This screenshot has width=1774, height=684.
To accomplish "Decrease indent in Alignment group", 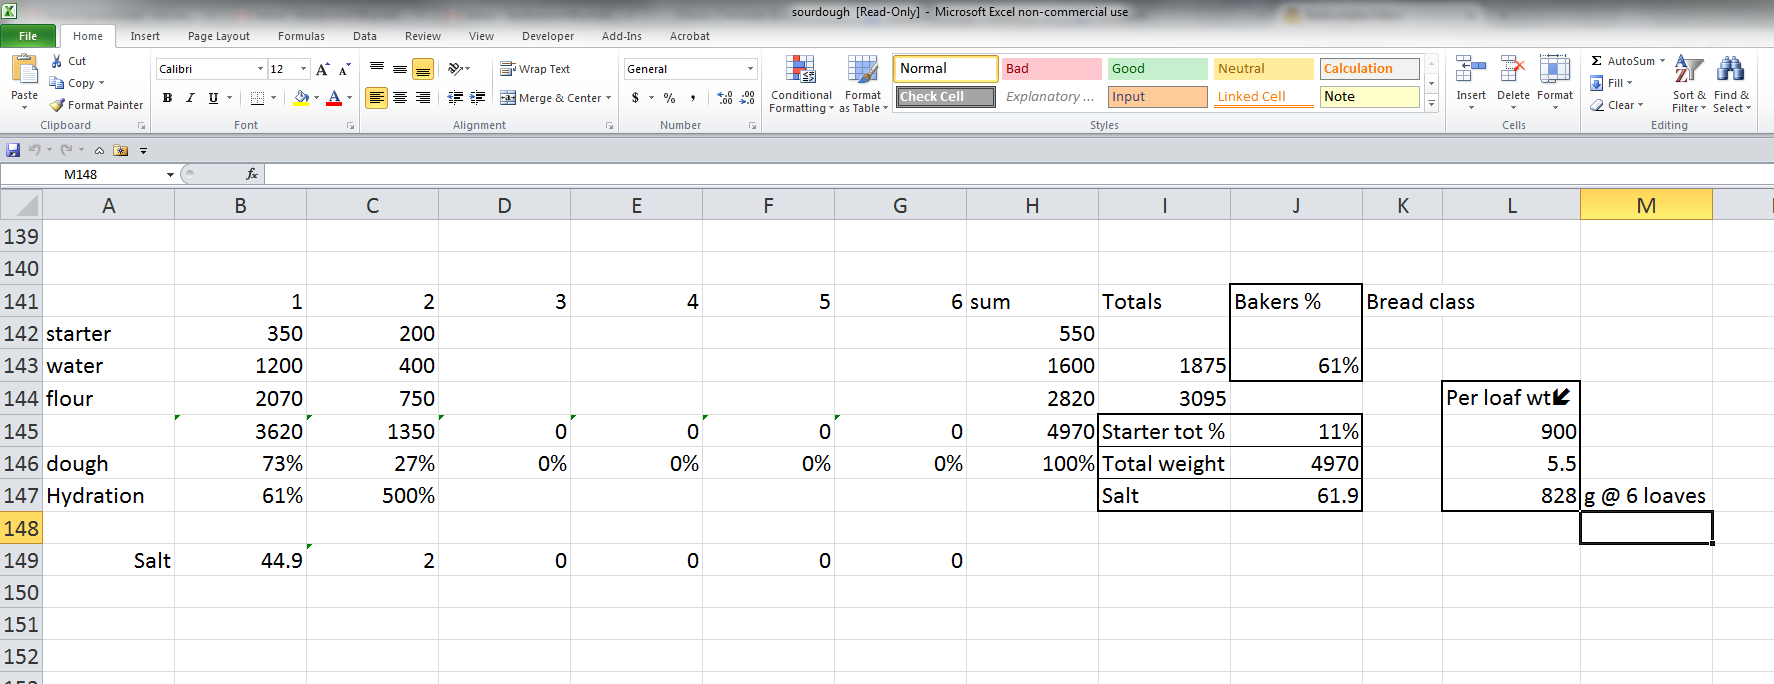I will coord(455,98).
